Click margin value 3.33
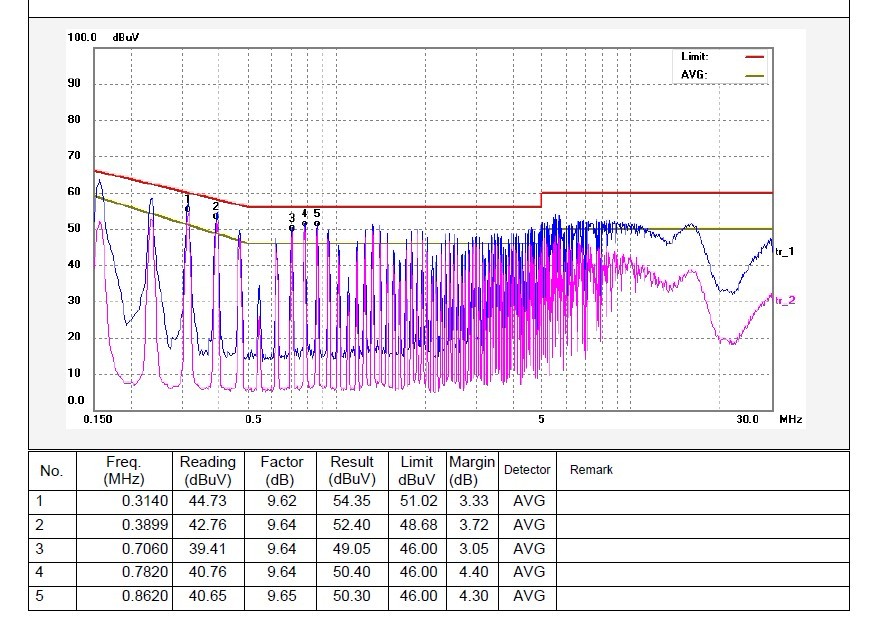The image size is (885, 622). [474, 501]
